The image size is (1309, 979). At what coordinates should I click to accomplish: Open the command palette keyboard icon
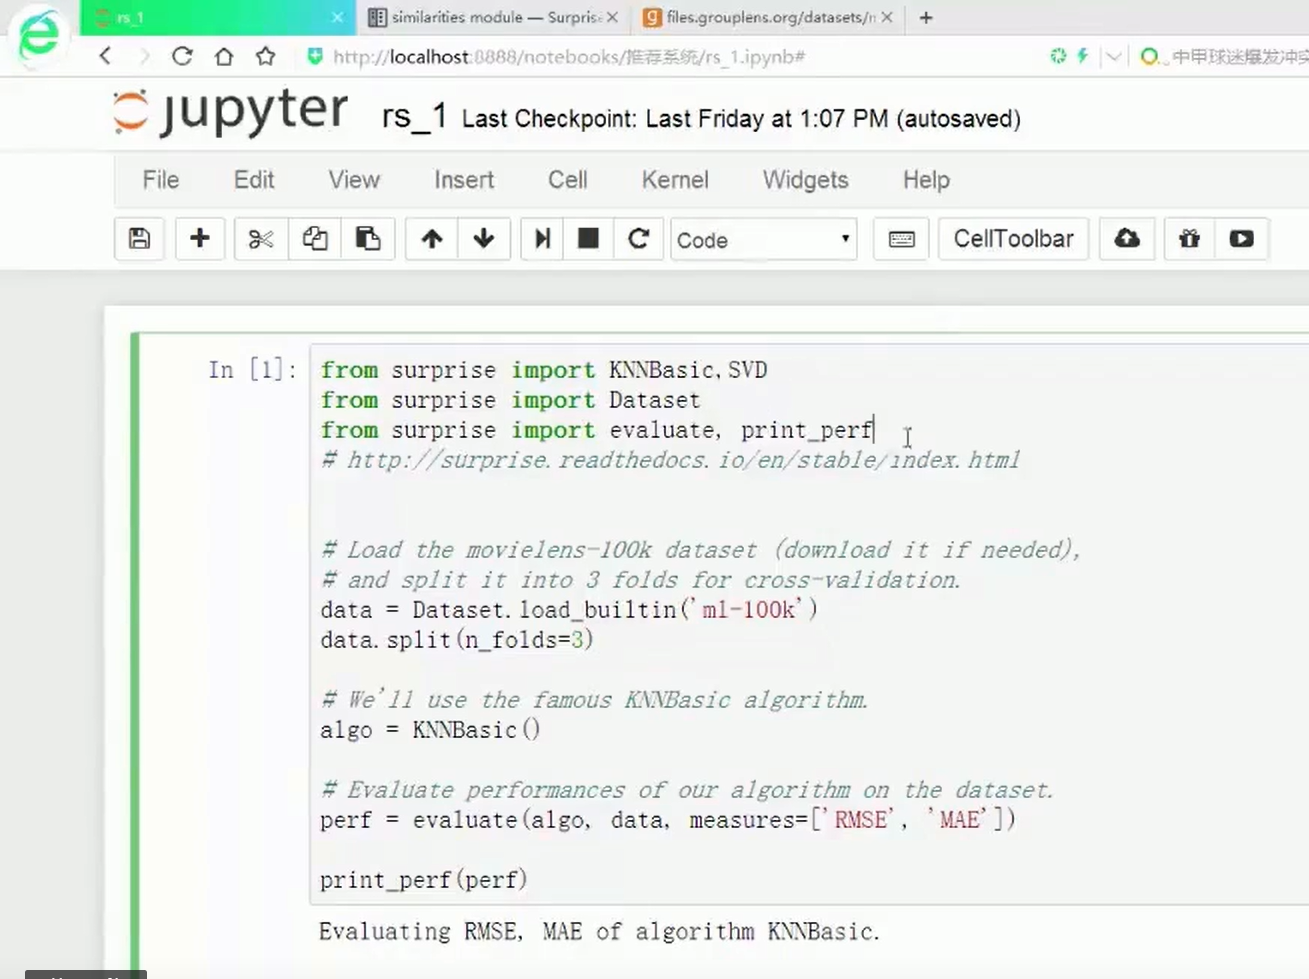pyautogui.click(x=901, y=239)
